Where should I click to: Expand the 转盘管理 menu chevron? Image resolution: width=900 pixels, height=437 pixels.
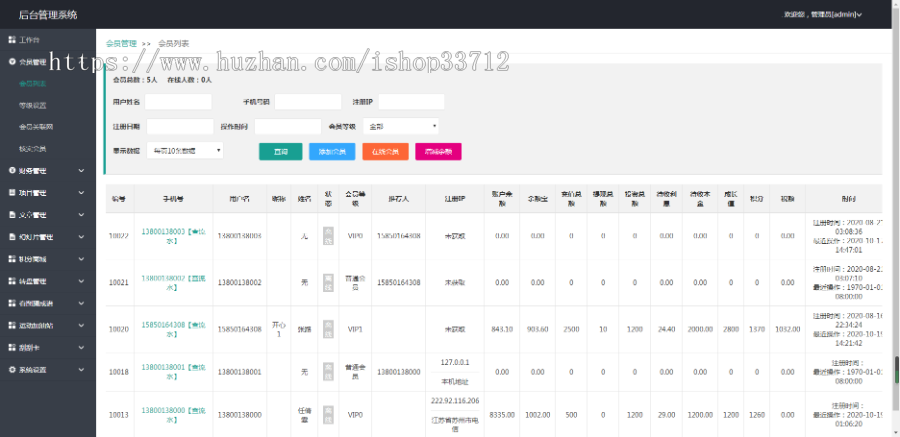(81, 281)
